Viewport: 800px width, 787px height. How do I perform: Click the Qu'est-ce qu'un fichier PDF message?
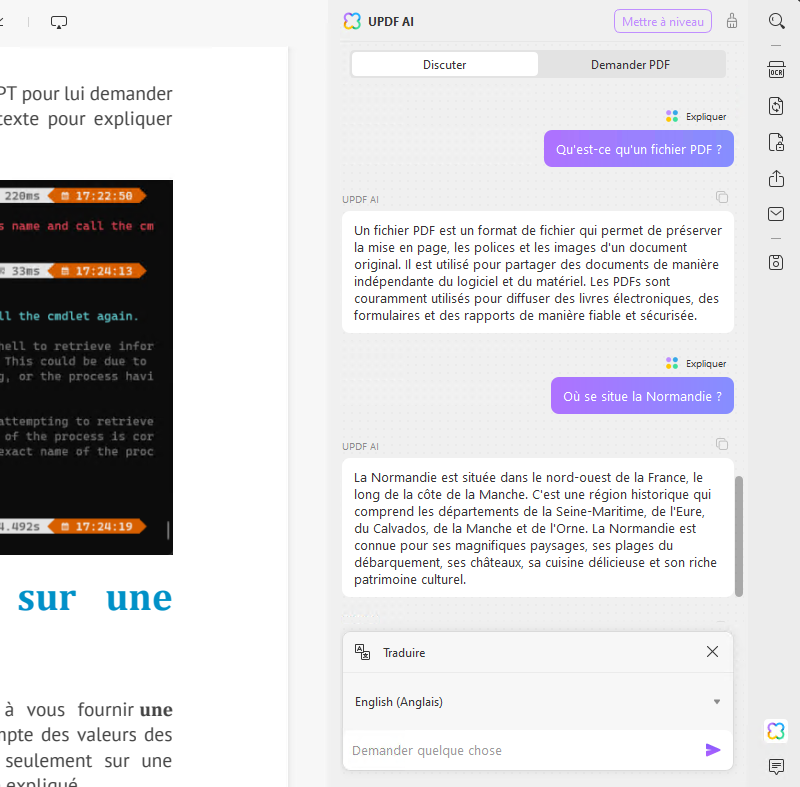tap(639, 149)
